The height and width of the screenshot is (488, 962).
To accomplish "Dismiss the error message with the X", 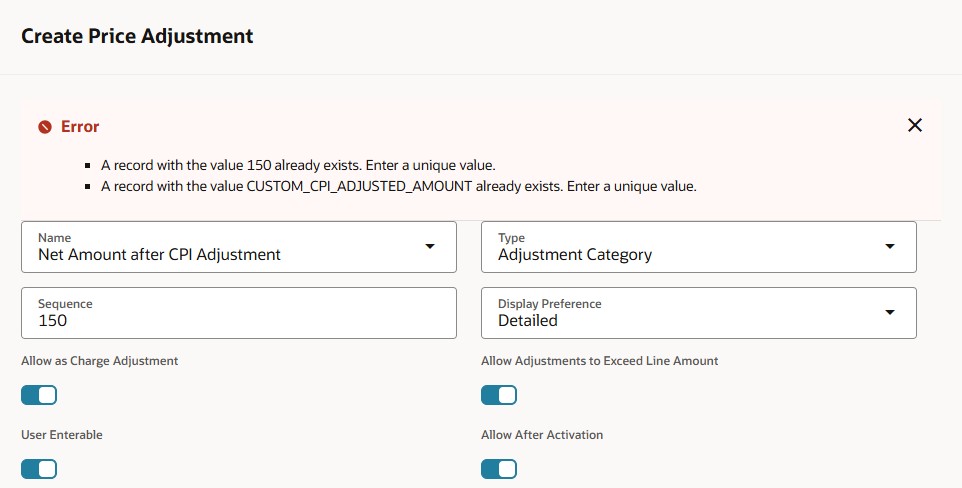I will pos(915,125).
